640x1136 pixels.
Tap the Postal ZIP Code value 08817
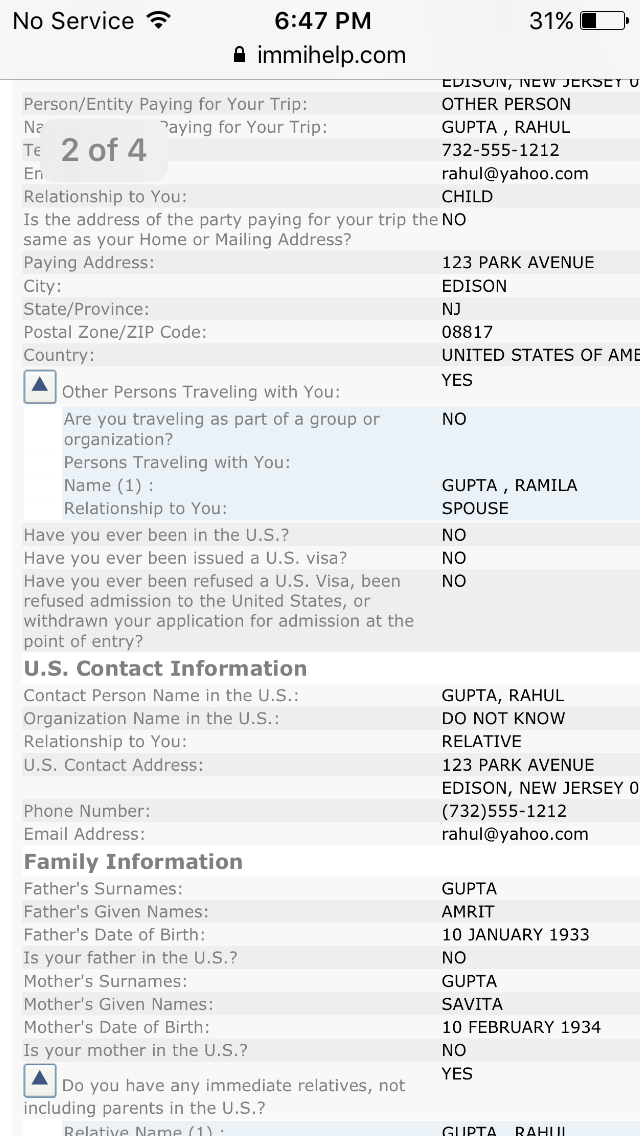[x=467, y=332]
